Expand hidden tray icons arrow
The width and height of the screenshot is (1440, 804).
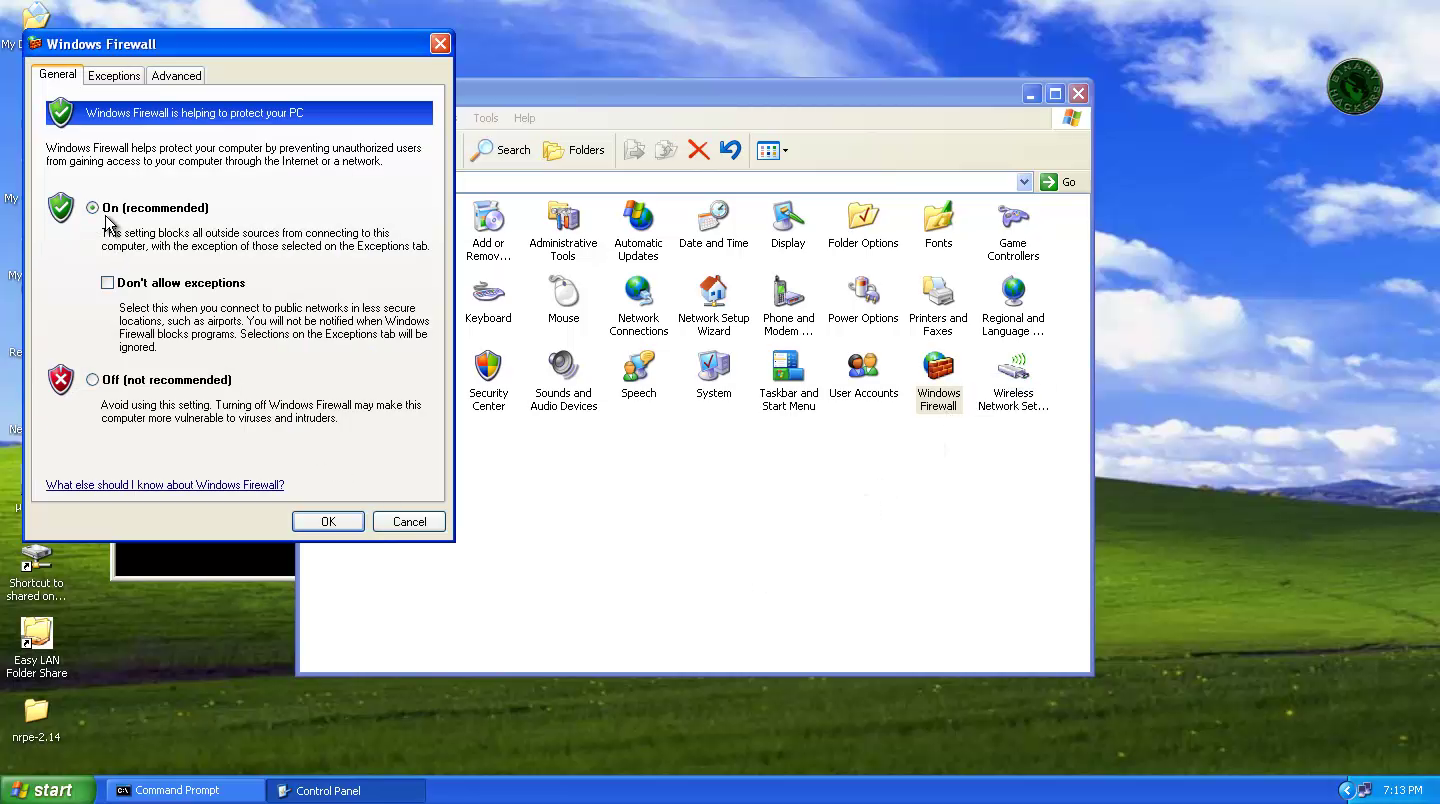pos(1345,790)
